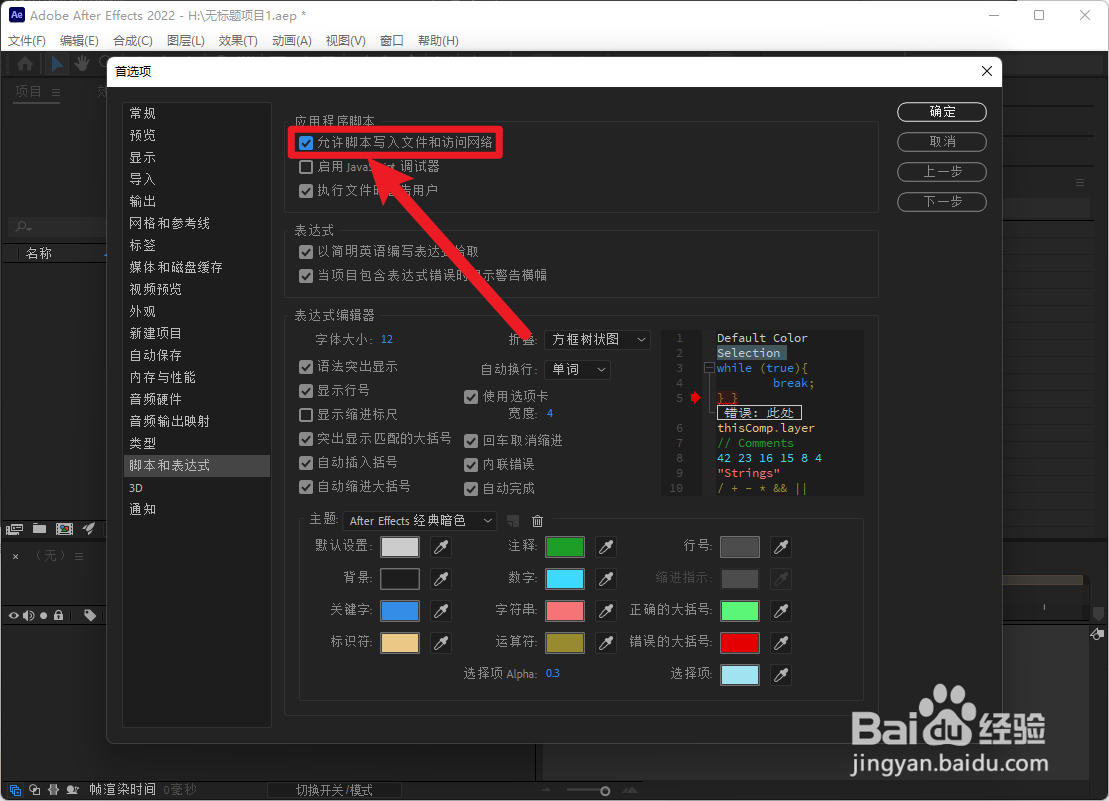Toggle 显示行号 checkbox
The image size is (1109, 801).
coord(306,391)
